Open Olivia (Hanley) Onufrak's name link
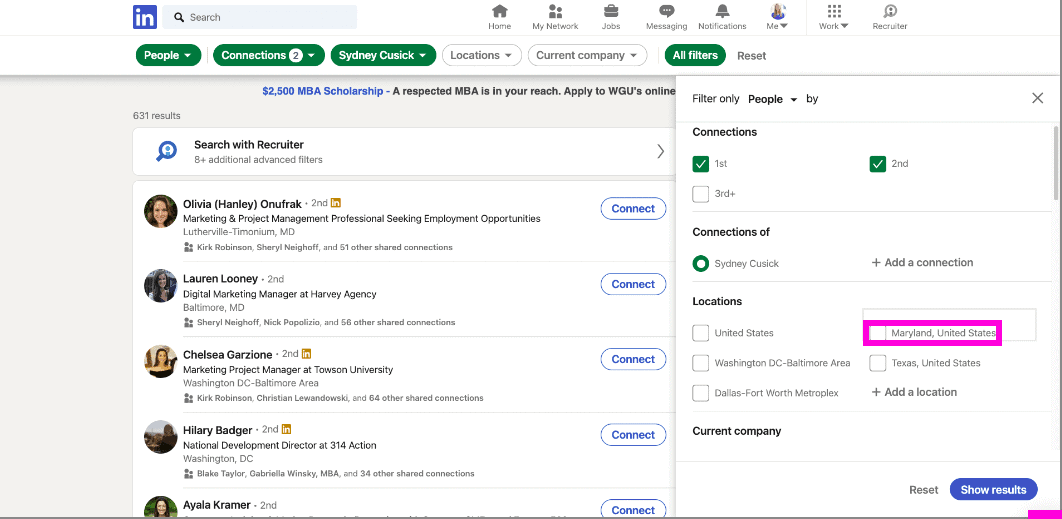Viewport: 1062px width, 519px height. (x=242, y=204)
